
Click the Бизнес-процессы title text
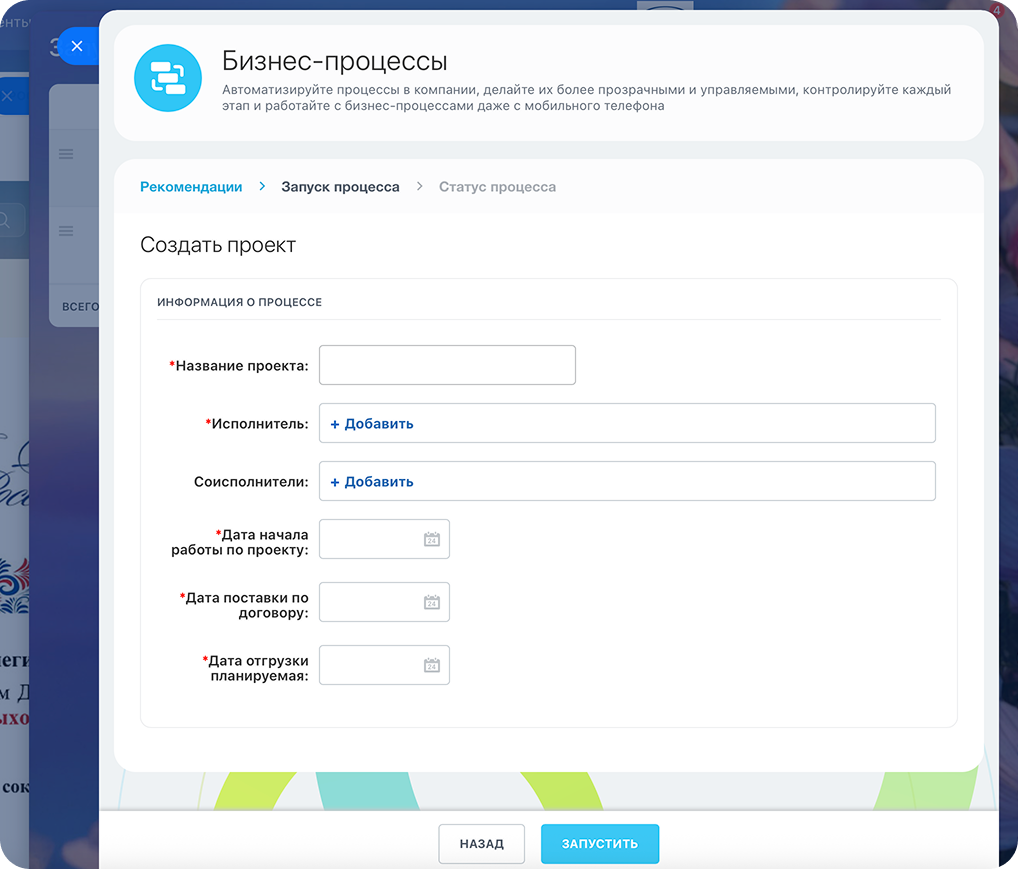coord(335,61)
